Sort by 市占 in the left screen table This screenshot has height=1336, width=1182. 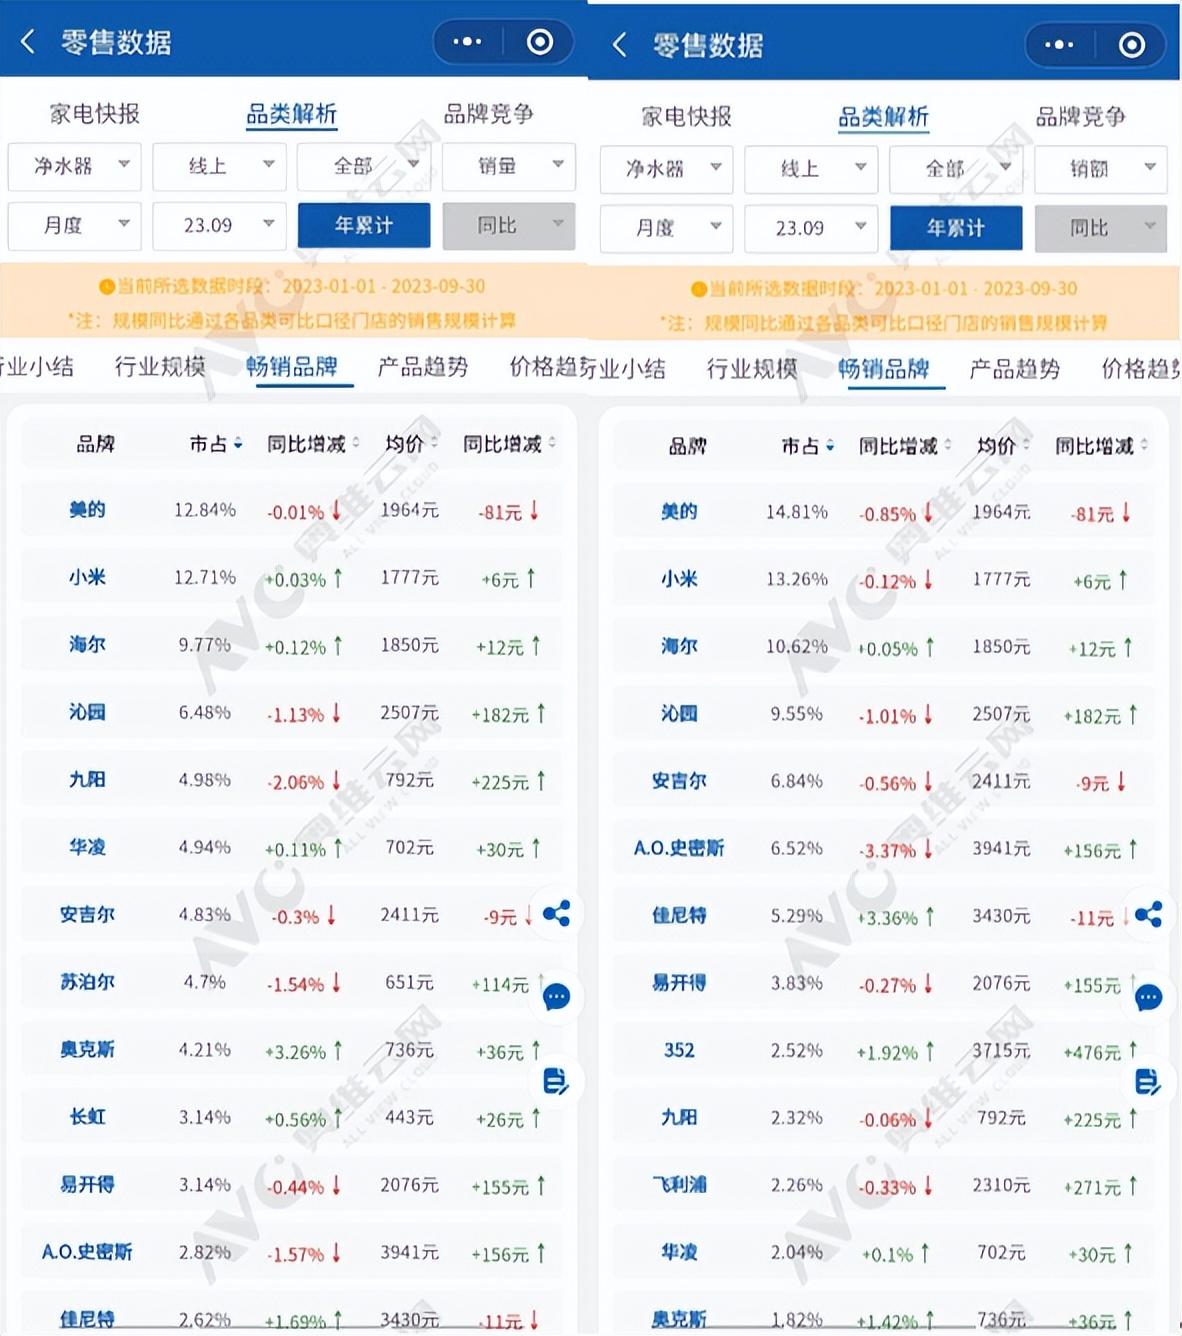216,444
